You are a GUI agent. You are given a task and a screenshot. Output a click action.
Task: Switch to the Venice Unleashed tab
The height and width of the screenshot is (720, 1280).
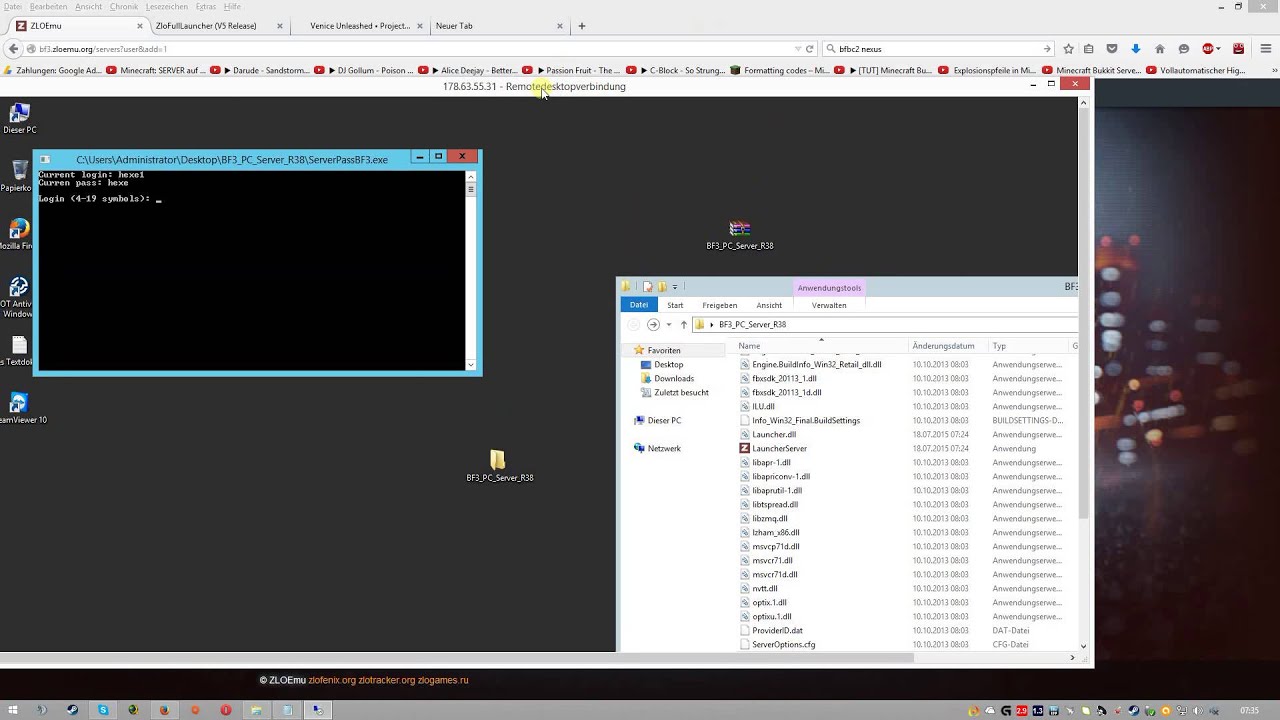[360, 26]
